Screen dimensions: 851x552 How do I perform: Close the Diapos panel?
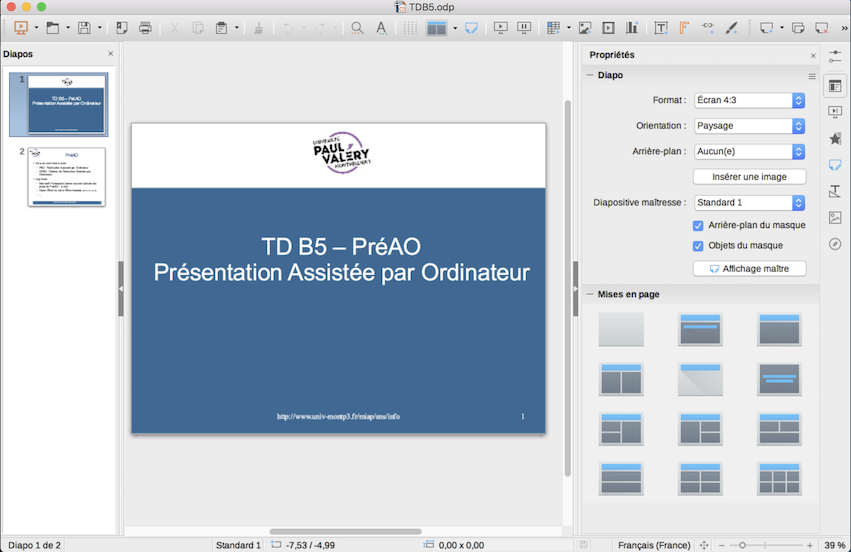pos(111,54)
